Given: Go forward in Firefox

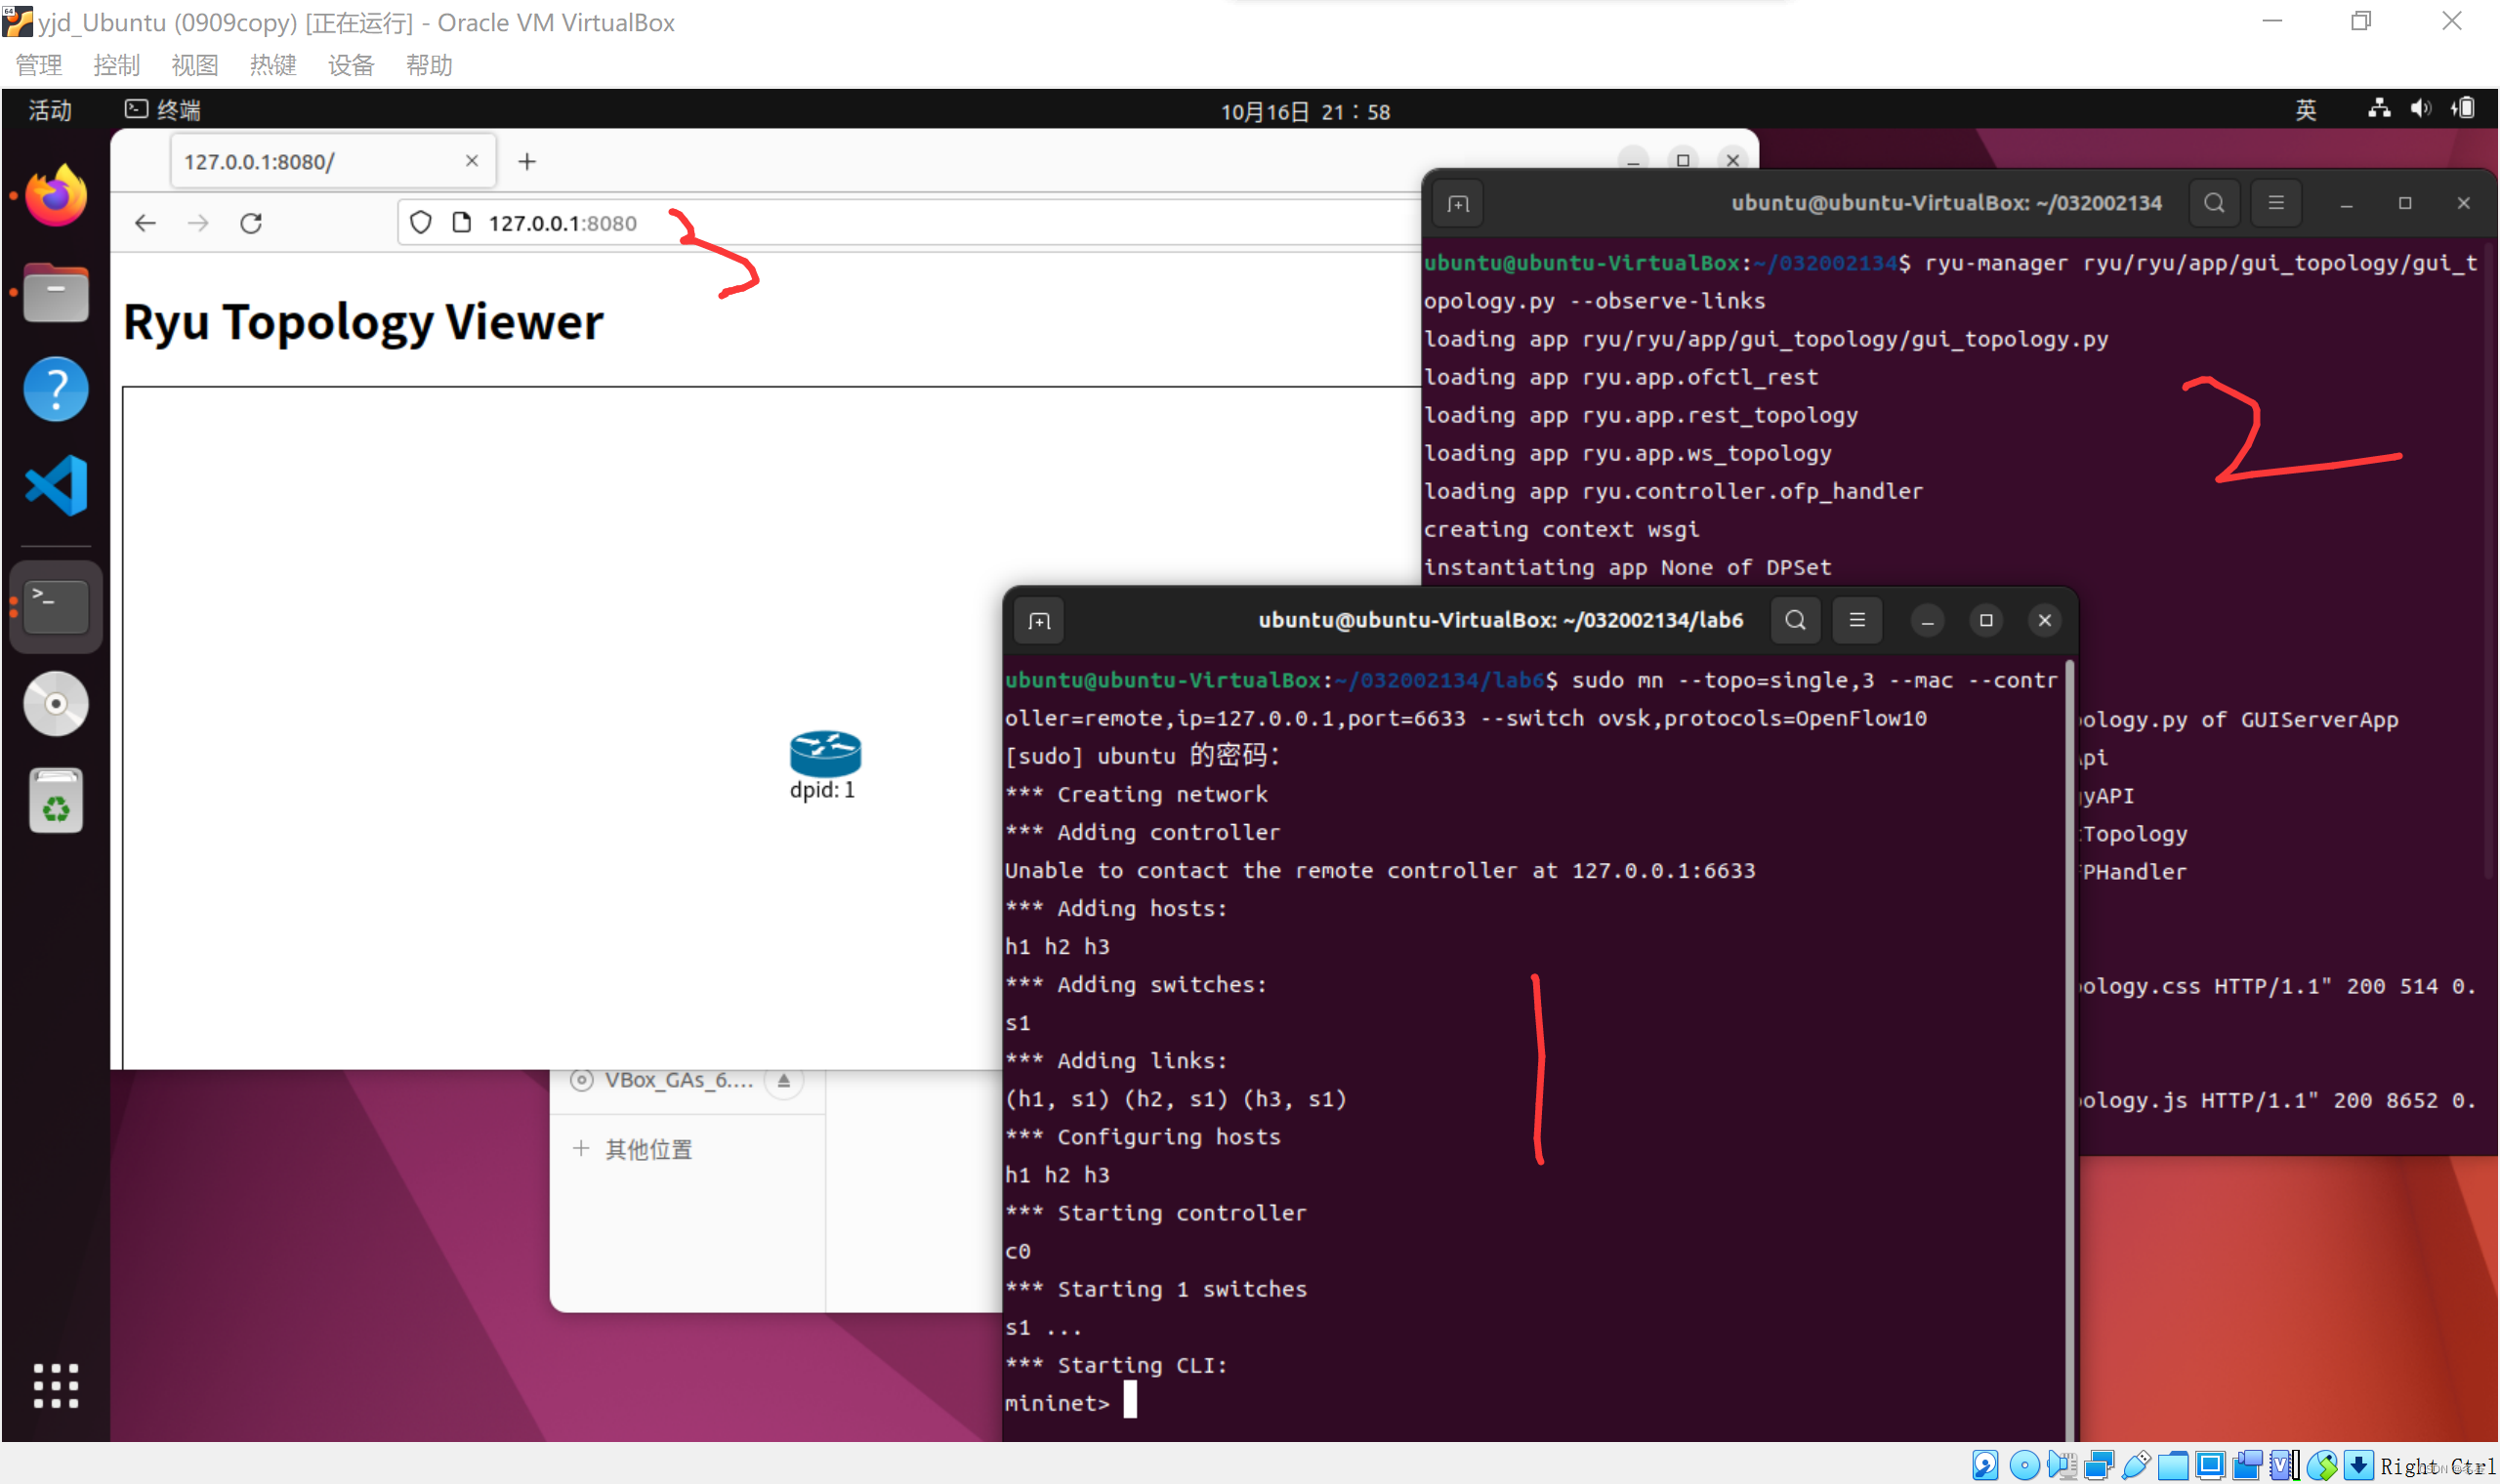Looking at the screenshot, I should [x=198, y=223].
